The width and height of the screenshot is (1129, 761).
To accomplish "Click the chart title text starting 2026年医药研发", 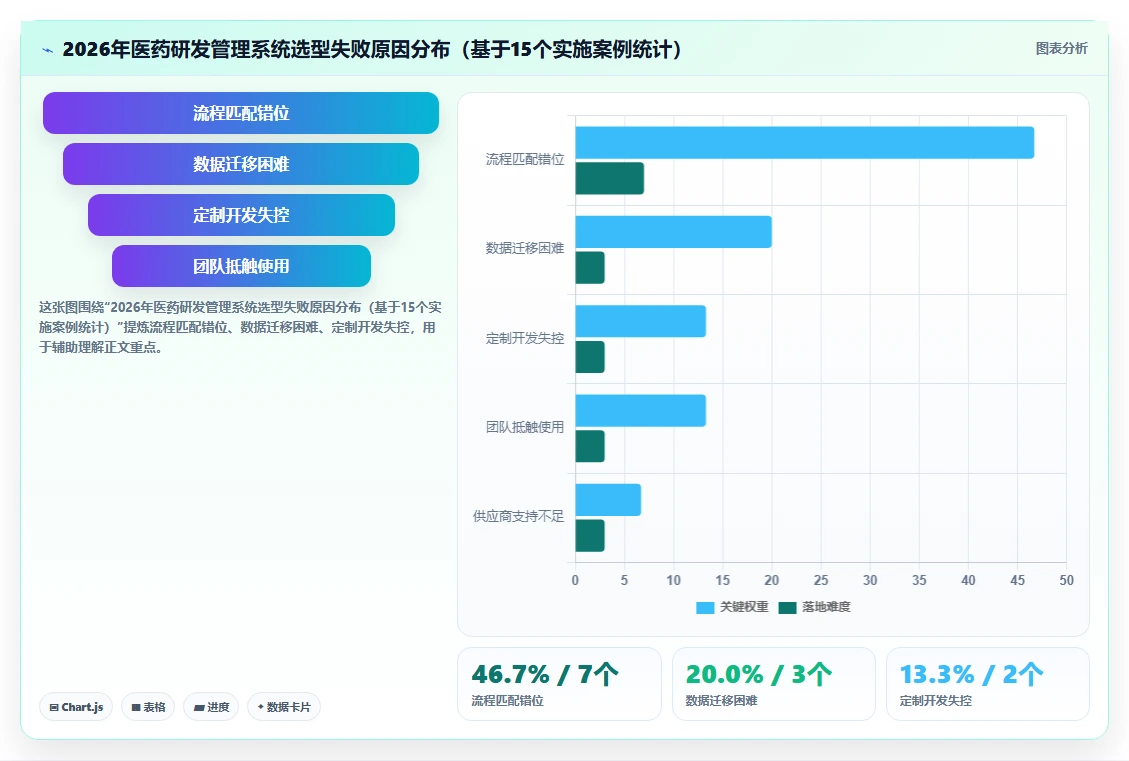I will click(372, 50).
